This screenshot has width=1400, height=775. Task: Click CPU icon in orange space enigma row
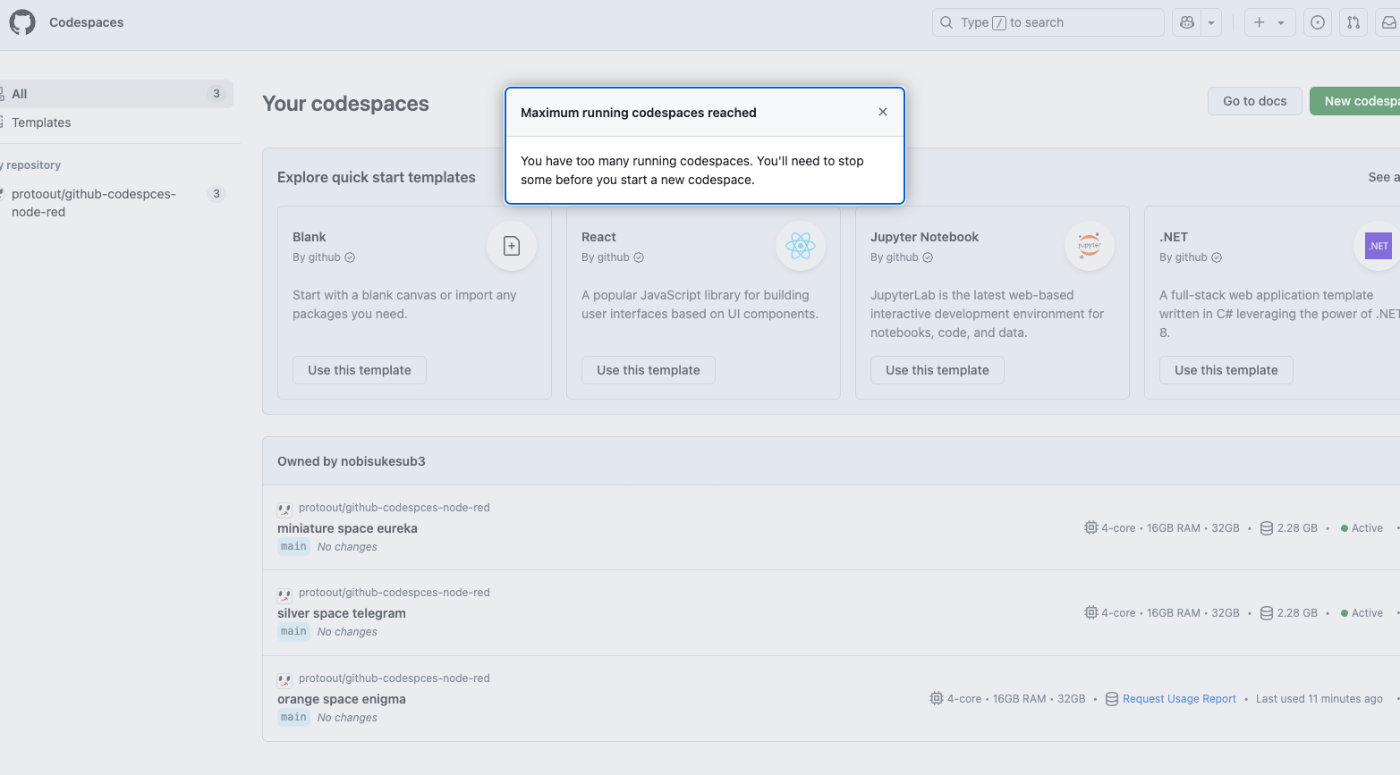[936, 699]
